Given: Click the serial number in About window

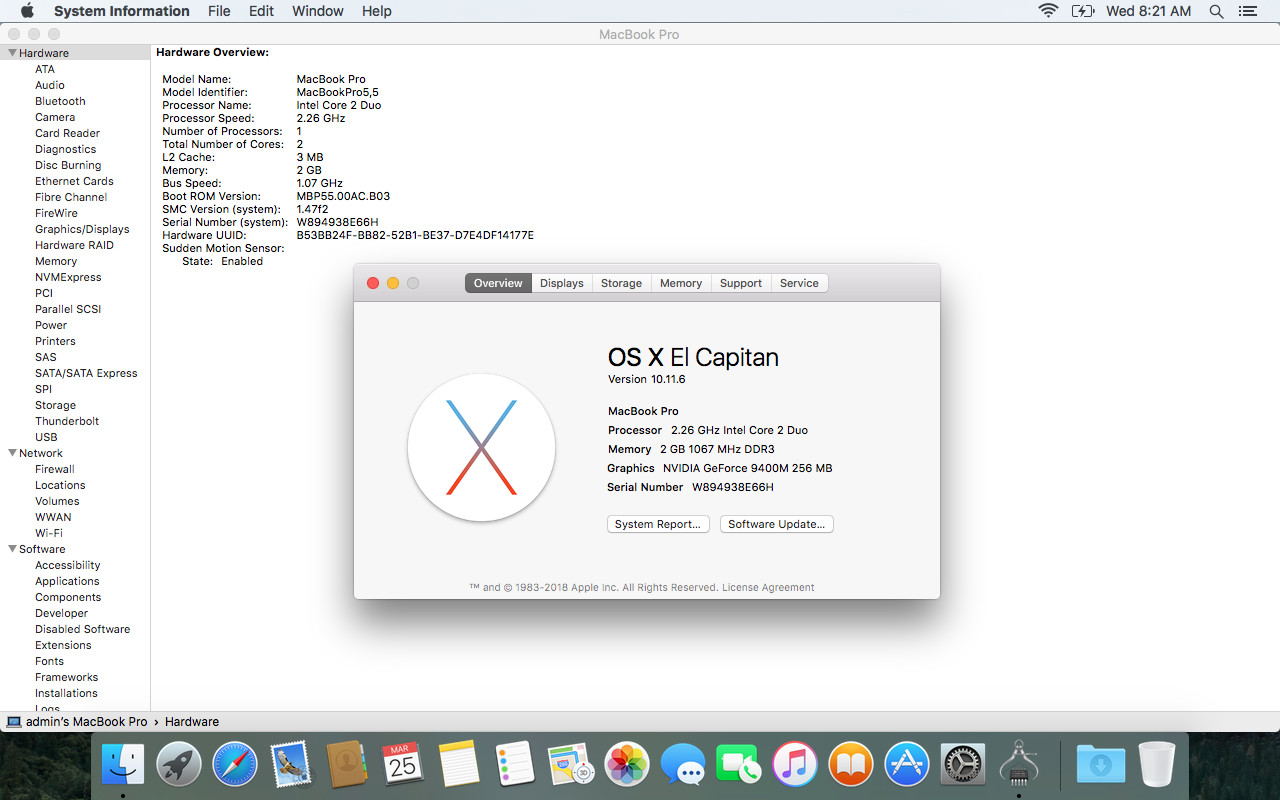Looking at the screenshot, I should click(733, 487).
